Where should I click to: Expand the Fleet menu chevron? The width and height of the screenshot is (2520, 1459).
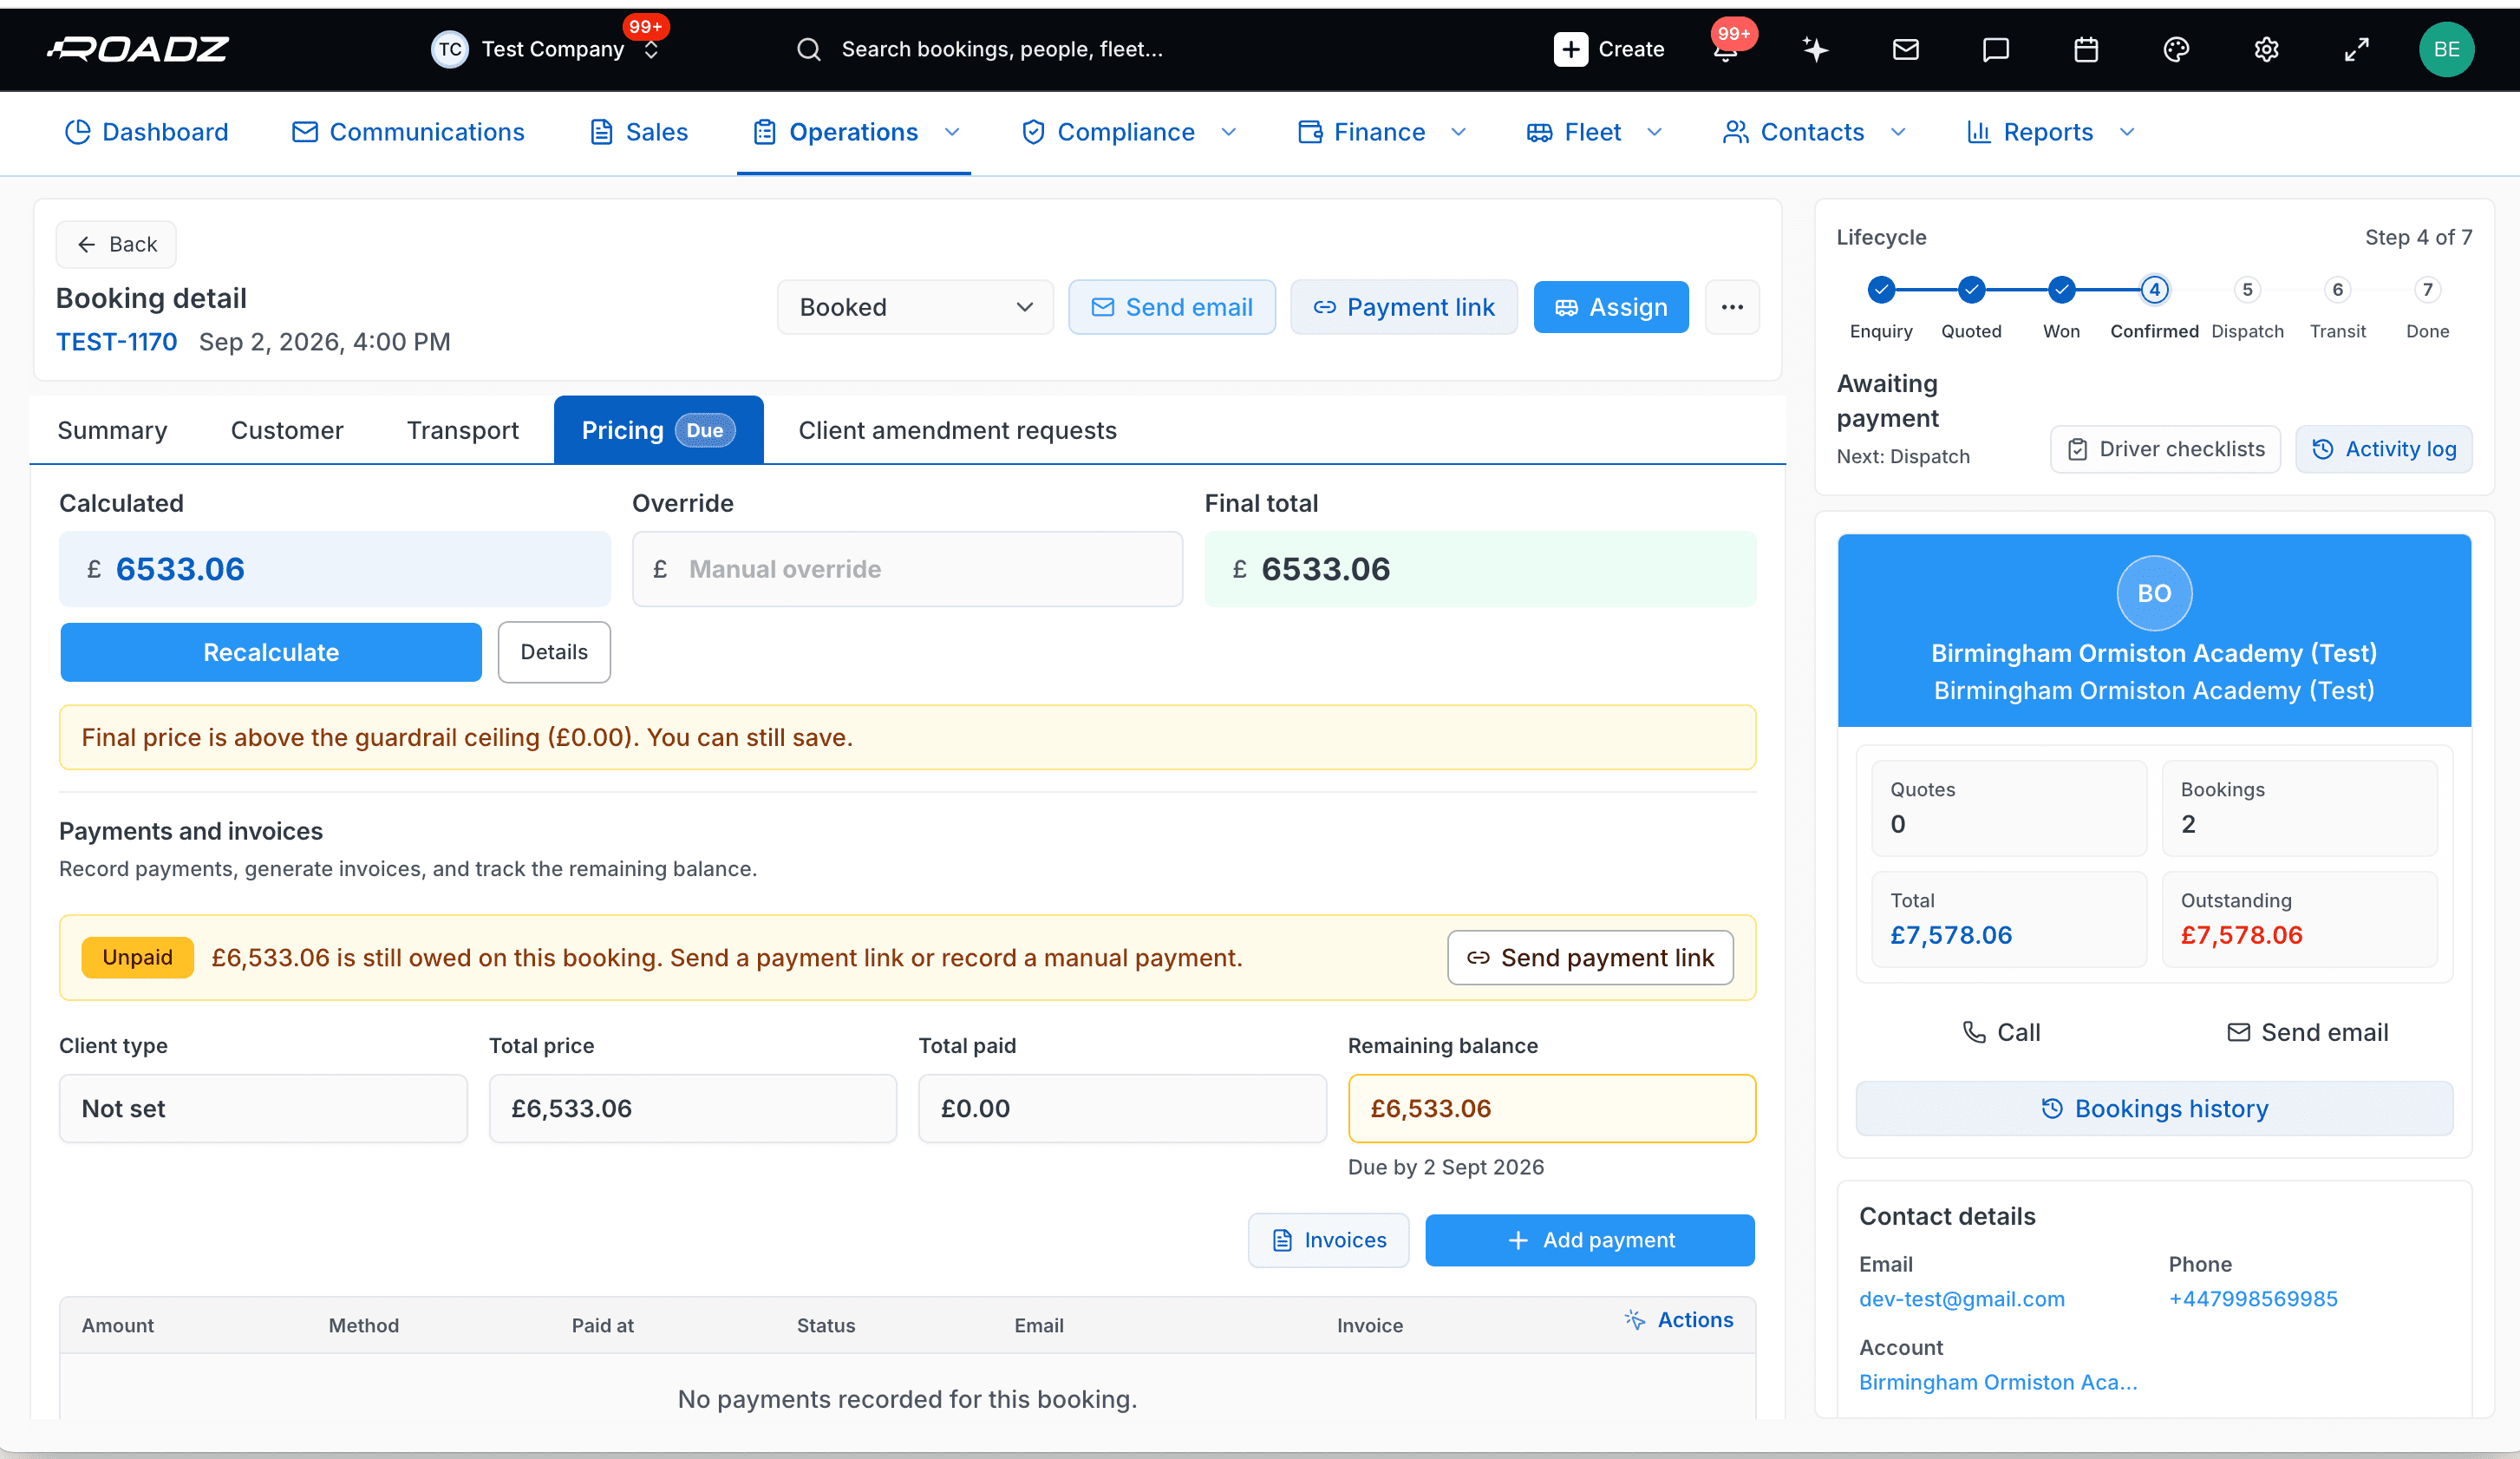pos(1654,132)
